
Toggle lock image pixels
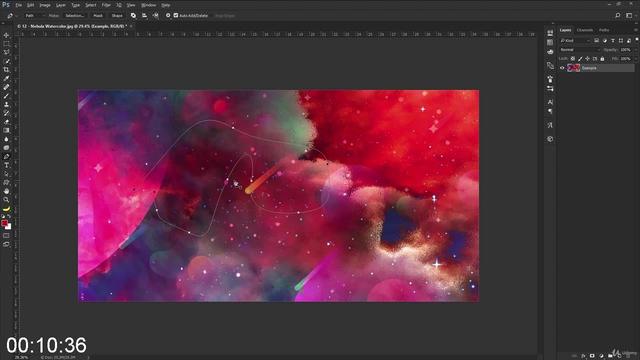580,59
